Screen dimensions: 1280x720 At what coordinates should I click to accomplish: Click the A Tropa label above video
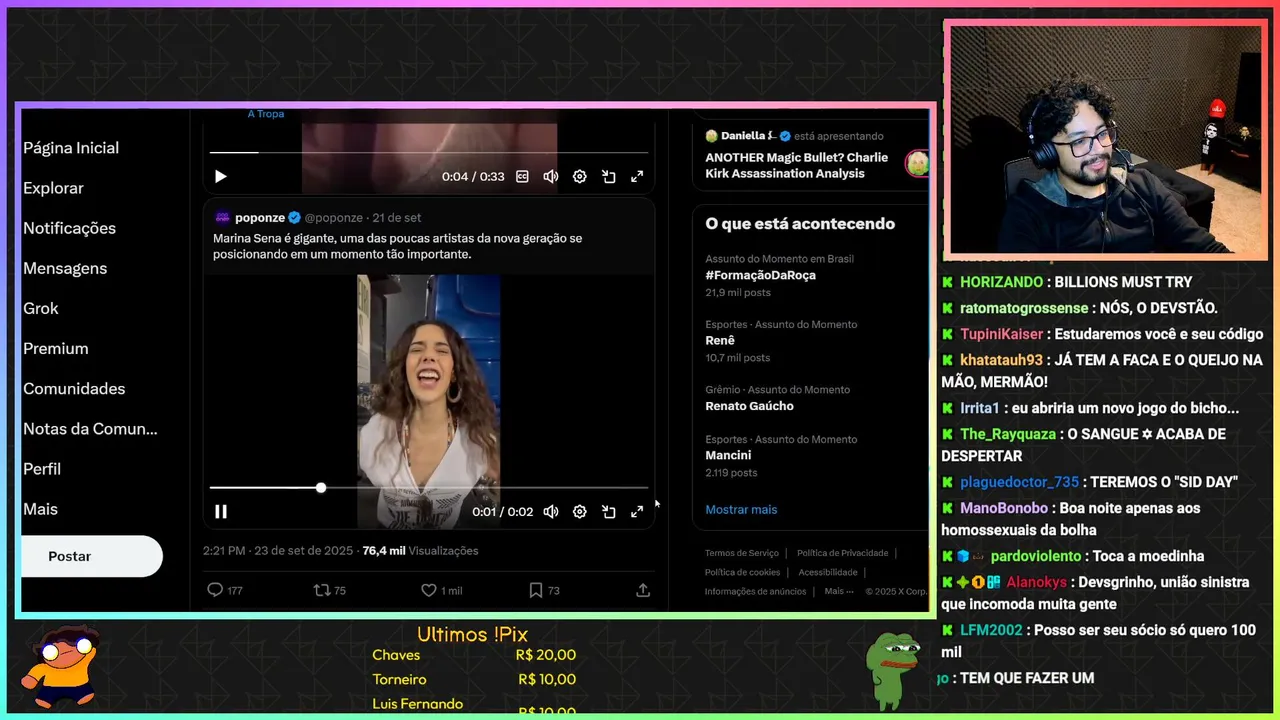click(266, 114)
